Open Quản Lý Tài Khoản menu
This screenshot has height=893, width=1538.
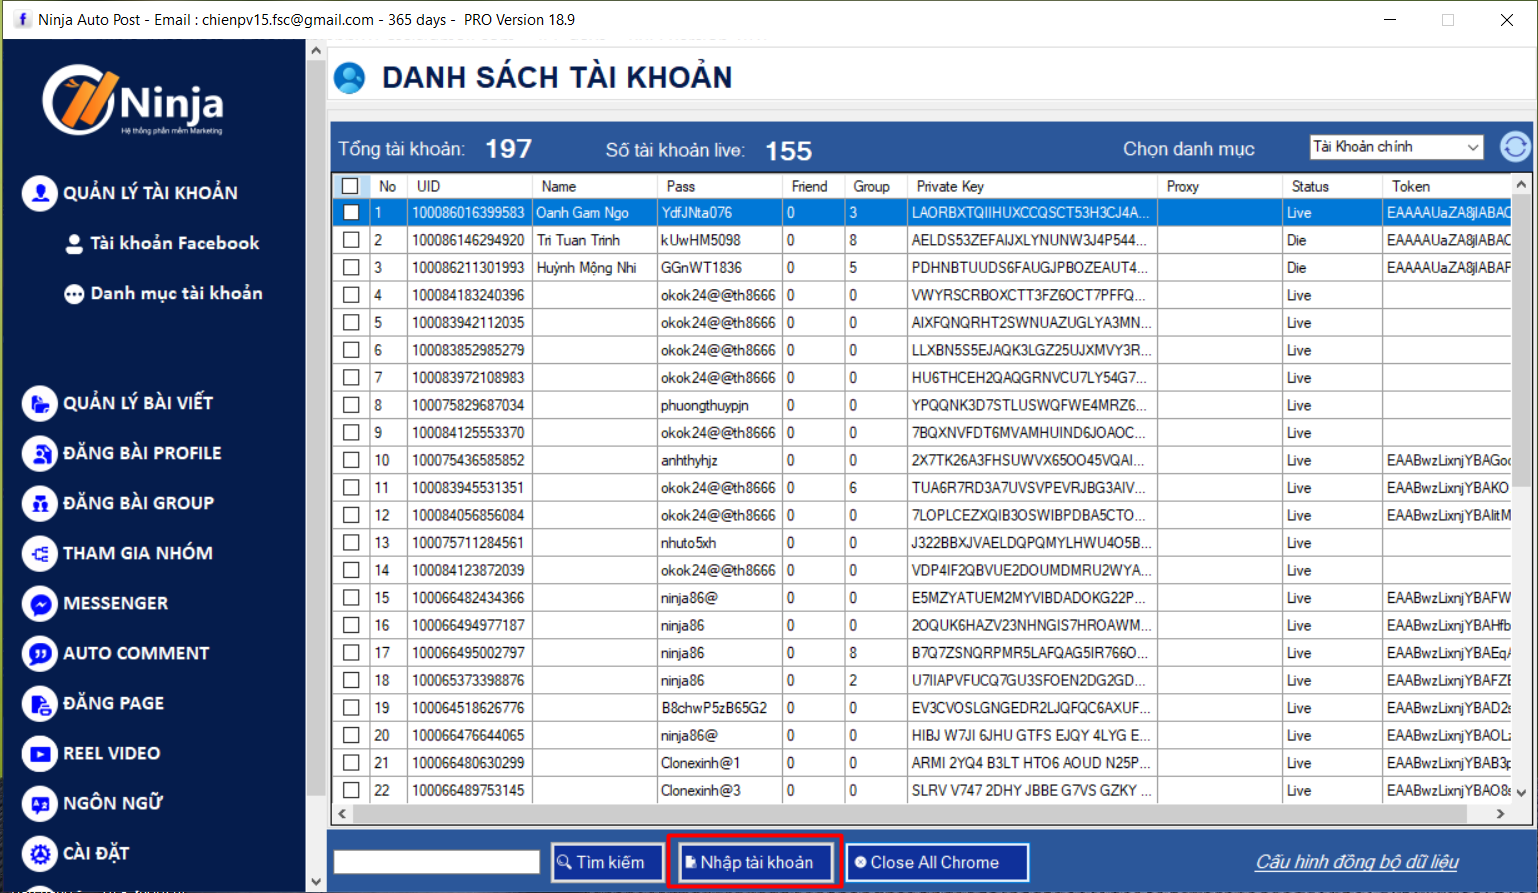click(150, 193)
